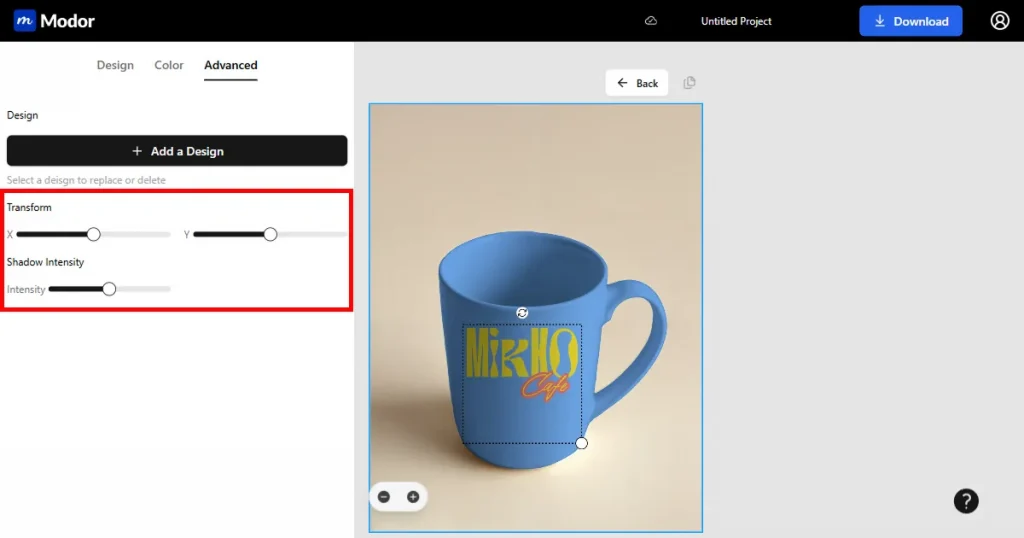Click the 'Transform' section label
Image resolution: width=1024 pixels, height=538 pixels.
tap(29, 207)
